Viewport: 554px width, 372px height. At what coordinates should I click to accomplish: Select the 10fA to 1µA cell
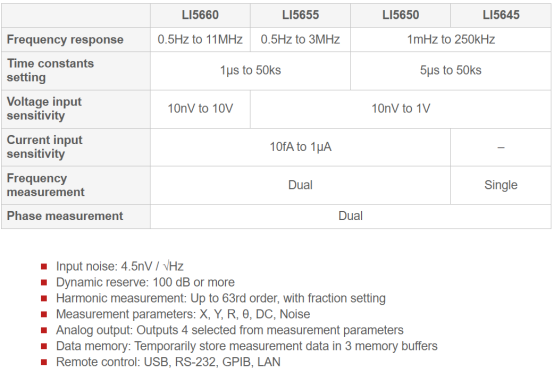300,147
